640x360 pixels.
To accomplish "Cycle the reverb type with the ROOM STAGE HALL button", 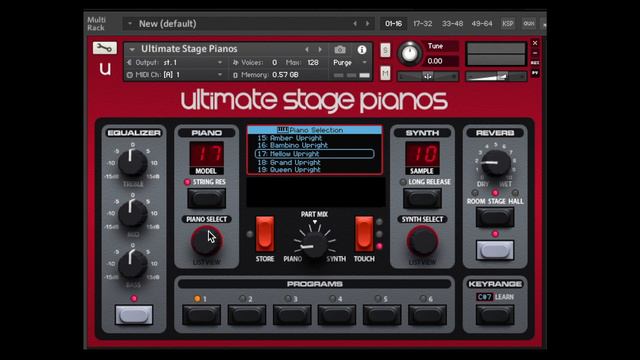I will point(495,217).
